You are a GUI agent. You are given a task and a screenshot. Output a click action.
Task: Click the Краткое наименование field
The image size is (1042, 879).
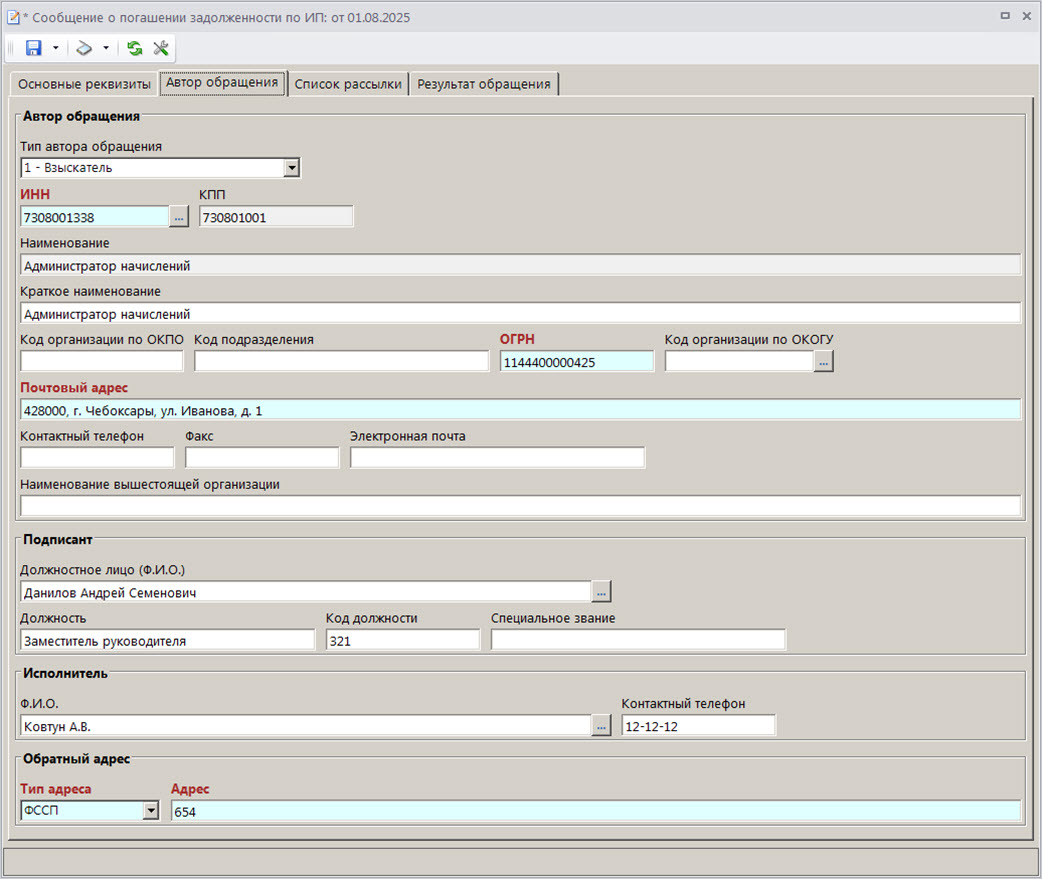[x=520, y=314]
